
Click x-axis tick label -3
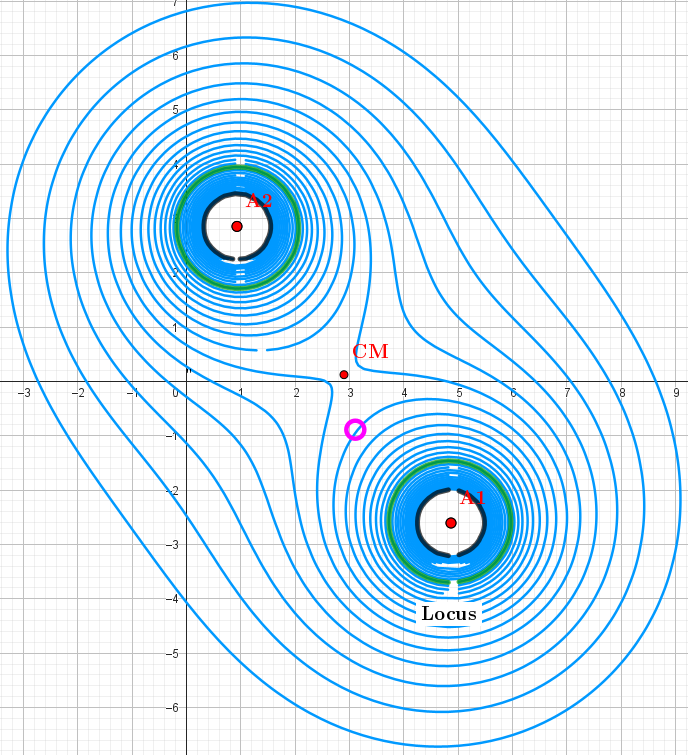tap(23, 393)
